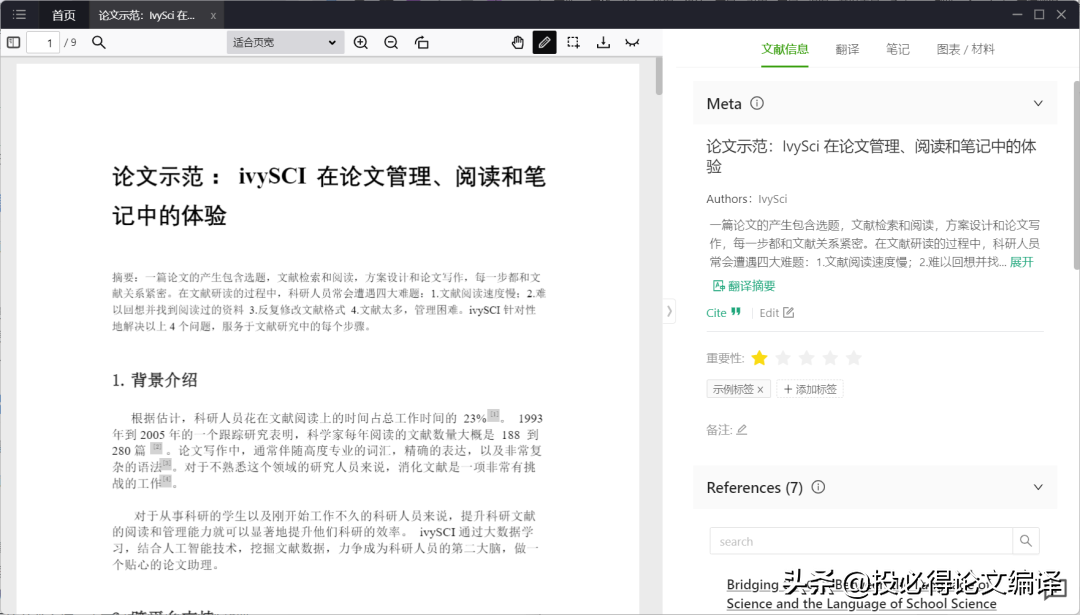
Task: Select the 论文示范 document tab
Action: tap(147, 15)
